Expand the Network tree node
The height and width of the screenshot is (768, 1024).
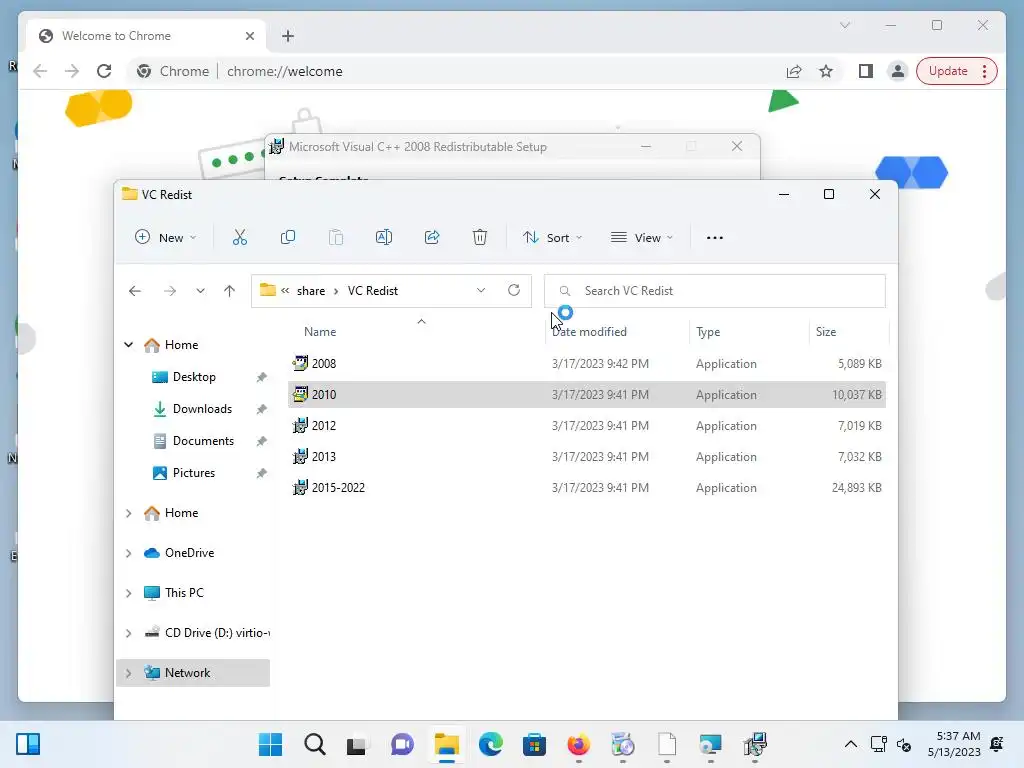coord(129,673)
